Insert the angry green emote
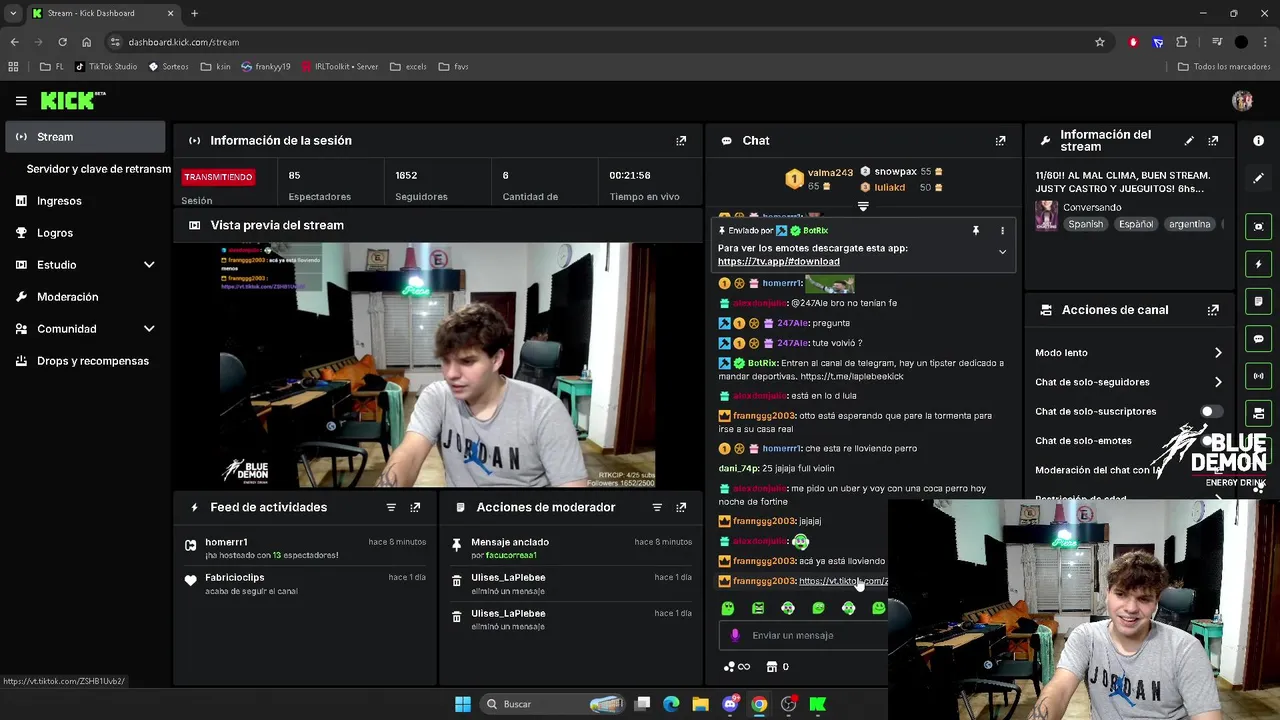1280x720 pixels. point(758,608)
